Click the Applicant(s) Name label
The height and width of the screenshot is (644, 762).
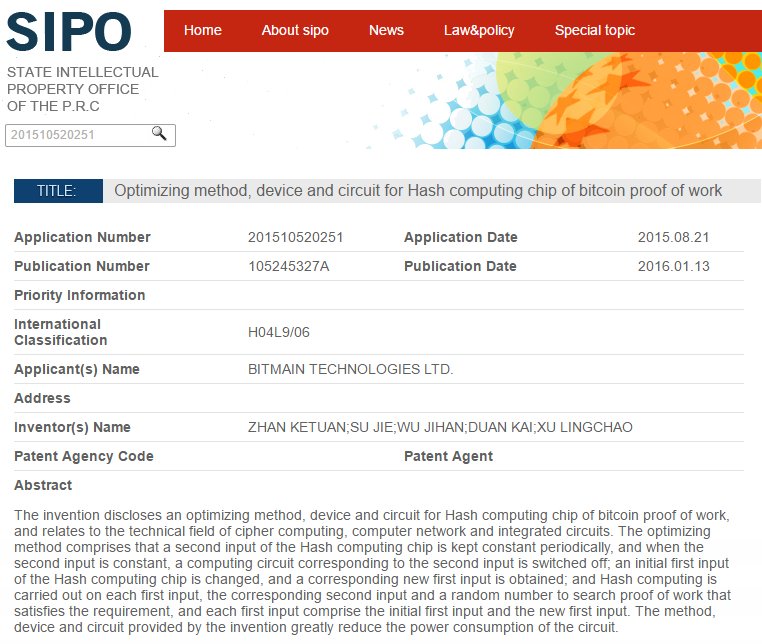(x=77, y=369)
